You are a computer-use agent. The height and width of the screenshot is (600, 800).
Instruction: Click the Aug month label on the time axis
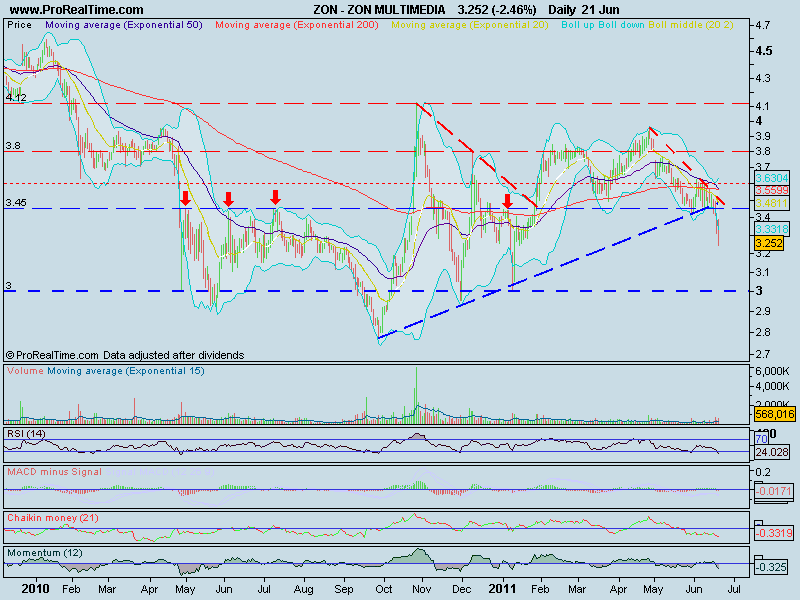point(304,589)
